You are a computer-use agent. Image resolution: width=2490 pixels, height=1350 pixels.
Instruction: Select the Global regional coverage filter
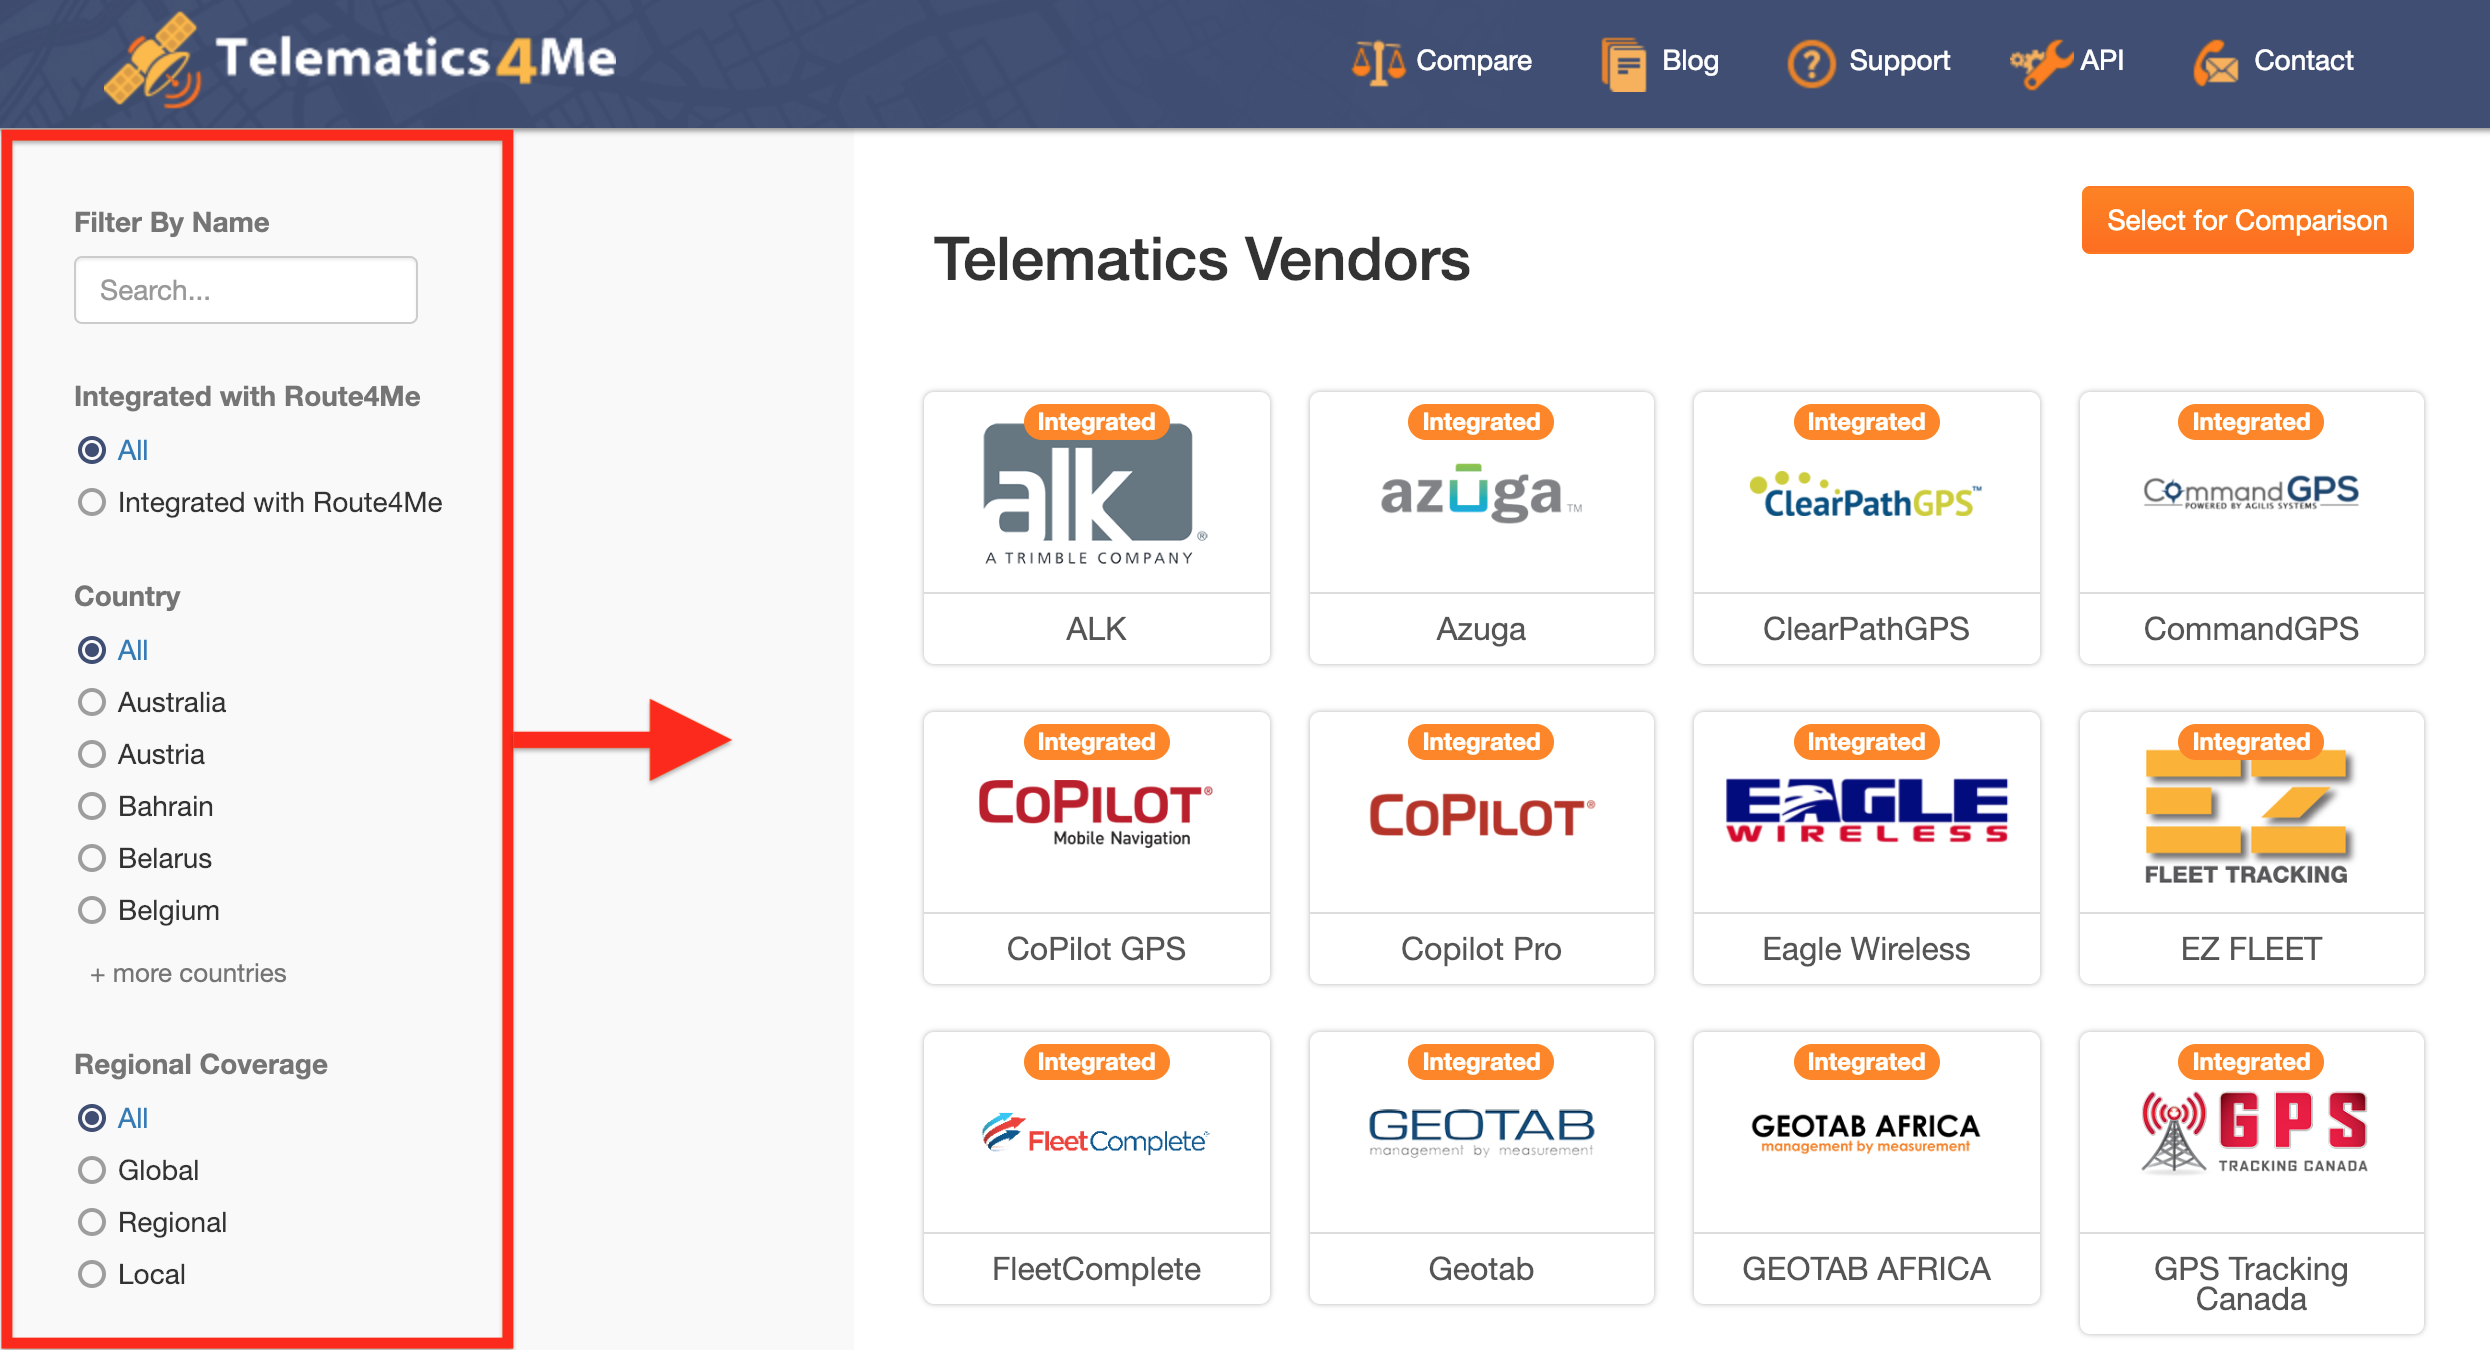pos(93,1169)
